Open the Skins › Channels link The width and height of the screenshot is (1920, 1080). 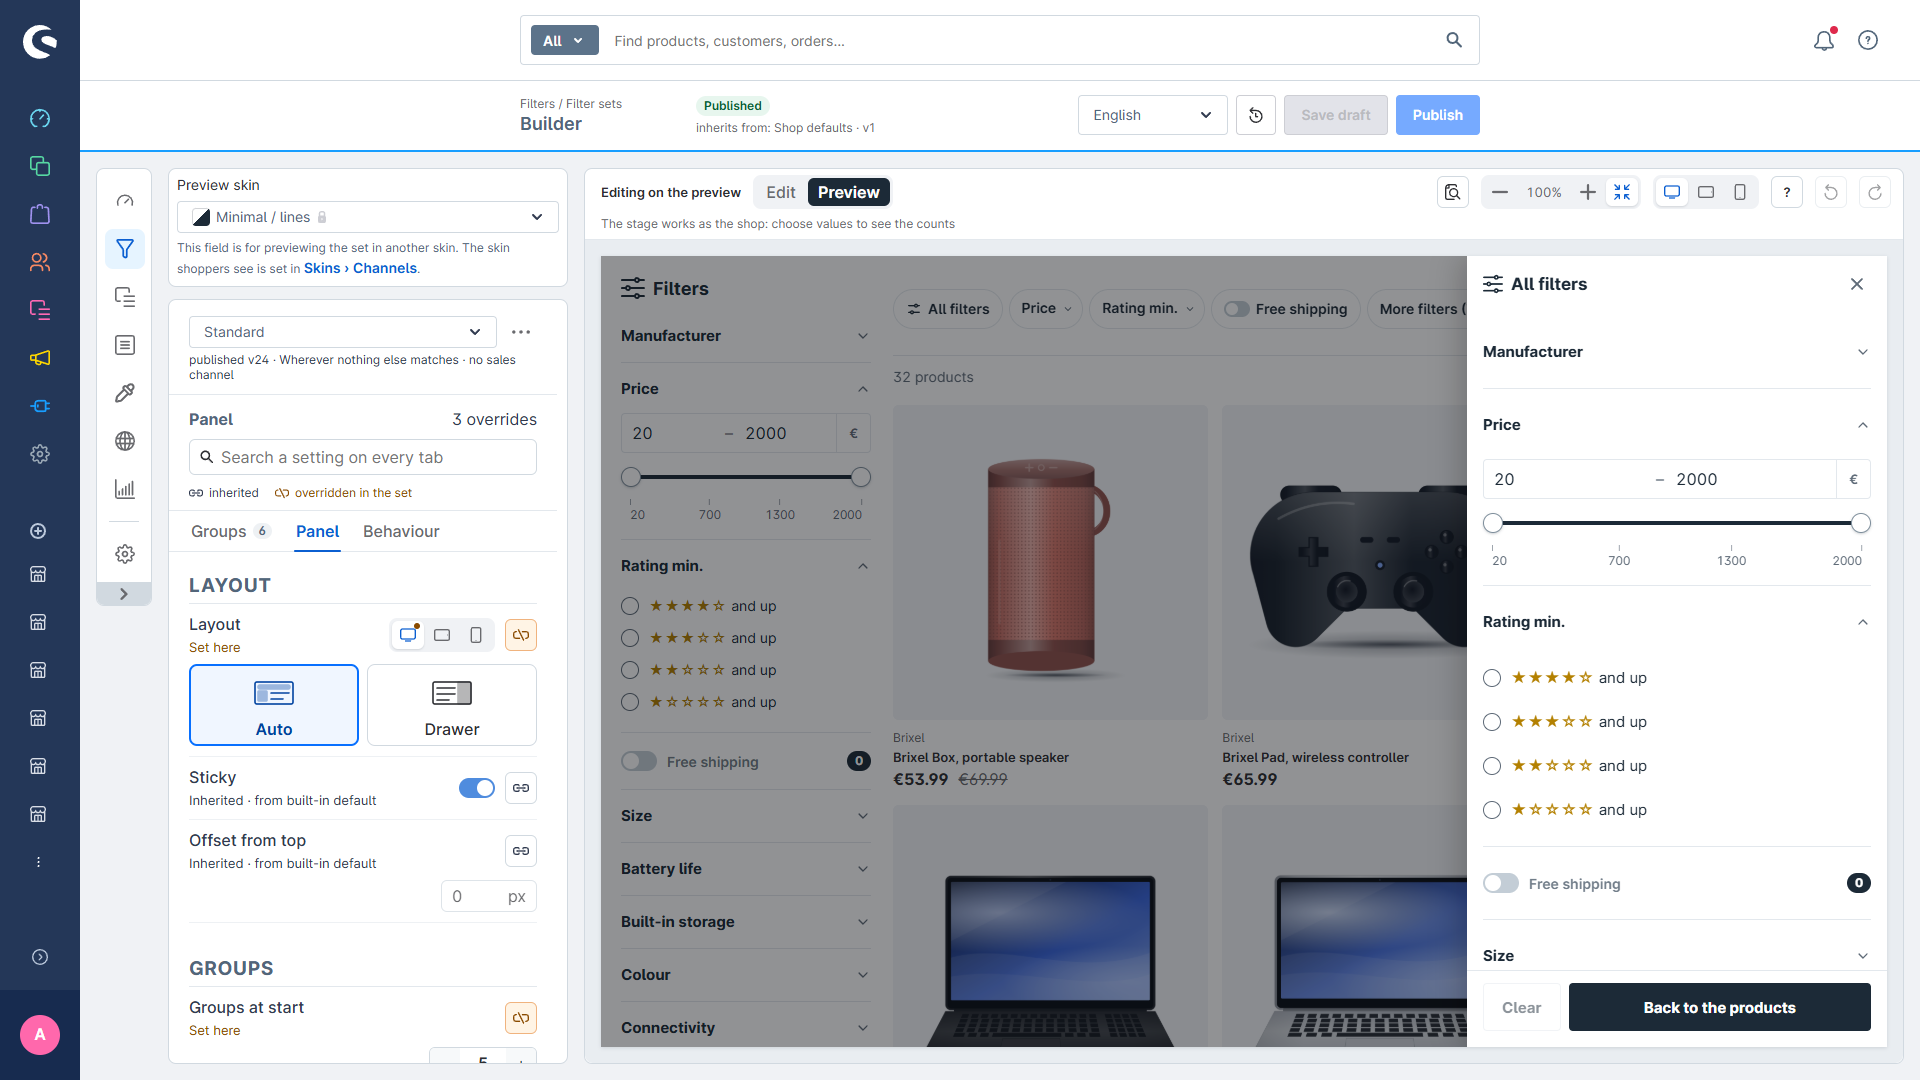pos(360,268)
